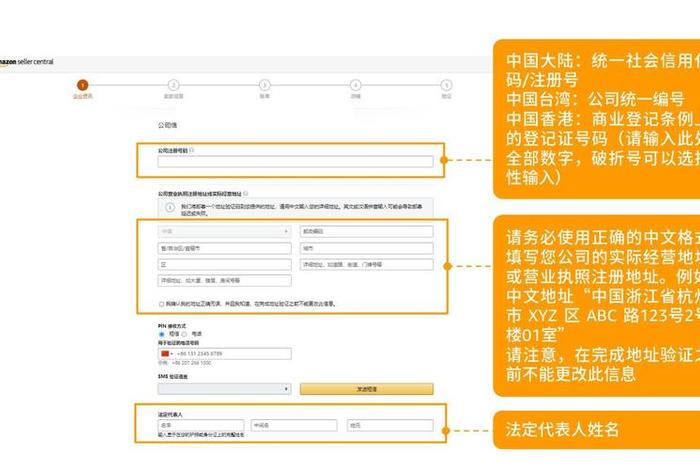700x470 pixels.
Task: Click step 5 circle in progress bar
Action: click(x=446, y=85)
